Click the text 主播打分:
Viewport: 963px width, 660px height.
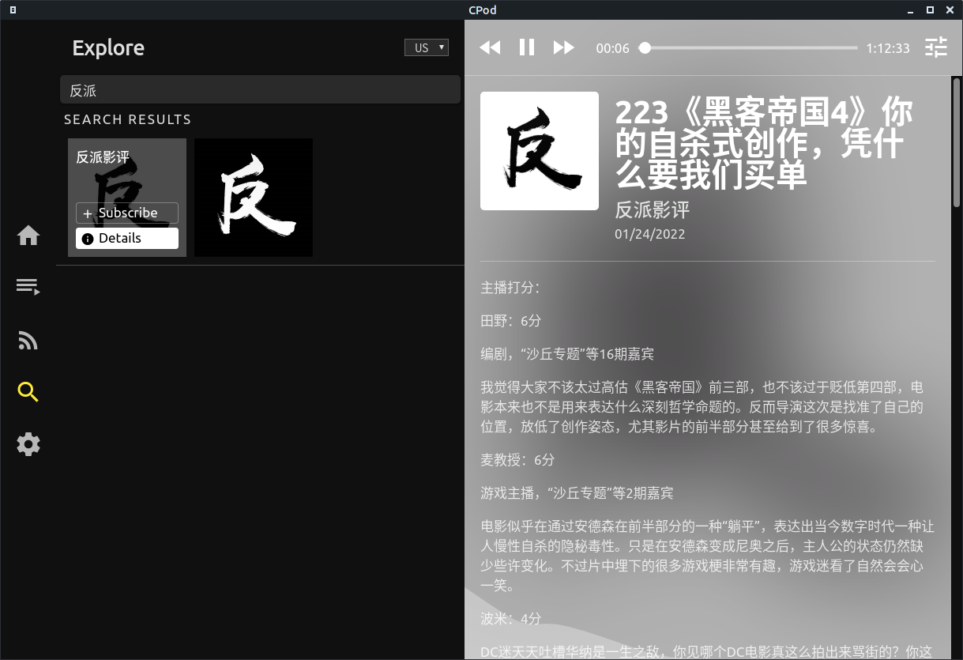[510, 287]
